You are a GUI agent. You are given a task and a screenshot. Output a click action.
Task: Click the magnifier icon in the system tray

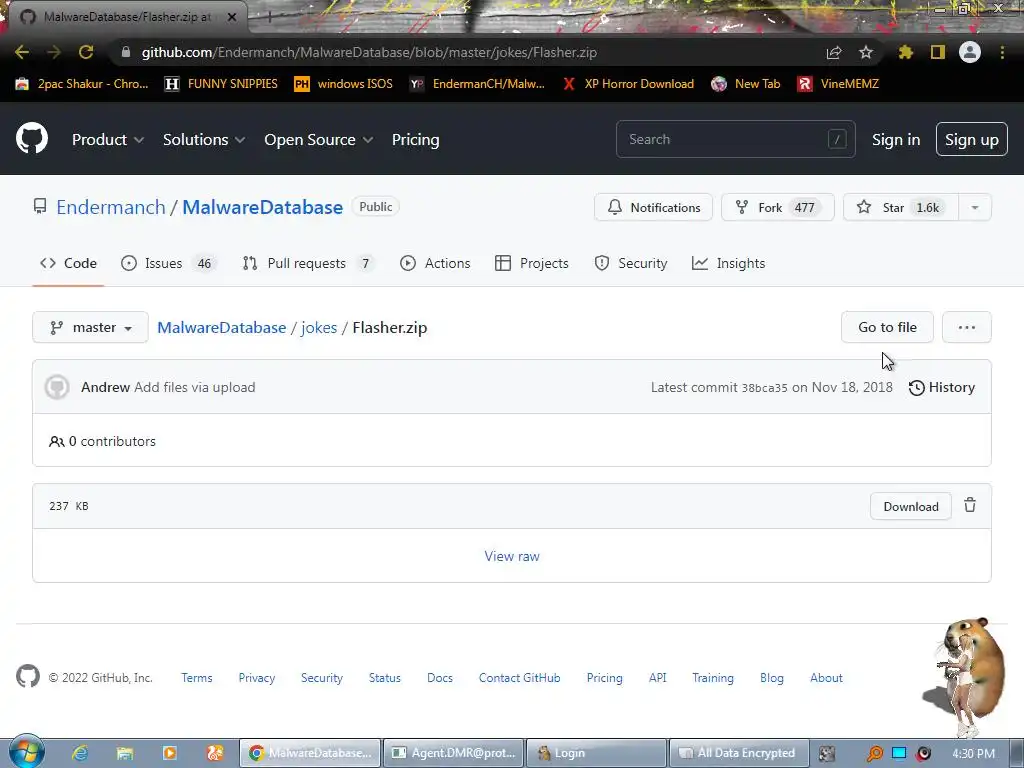874,754
